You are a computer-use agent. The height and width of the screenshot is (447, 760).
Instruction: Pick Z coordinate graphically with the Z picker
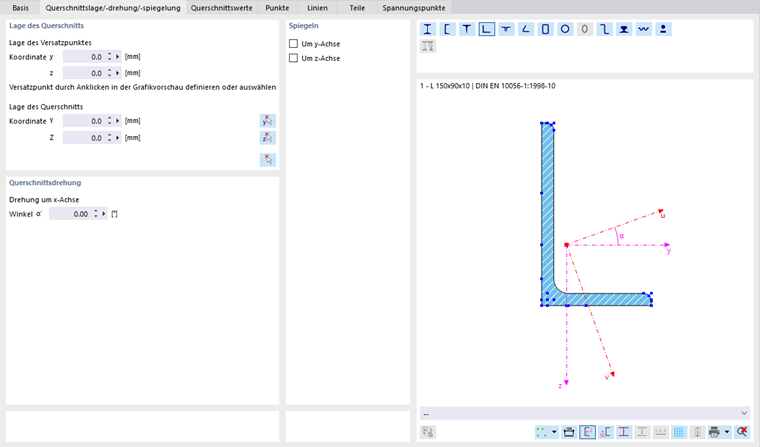[268, 138]
